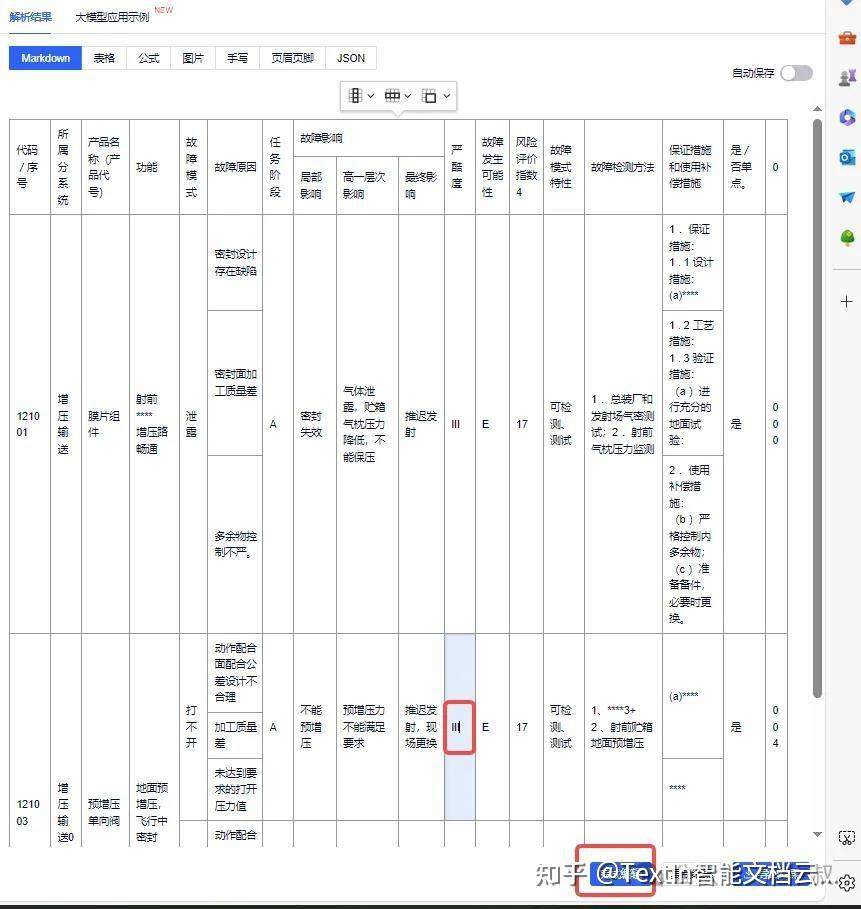Image resolution: width=861 pixels, height=909 pixels.
Task: Select the 公式 view tab
Action: 148,58
